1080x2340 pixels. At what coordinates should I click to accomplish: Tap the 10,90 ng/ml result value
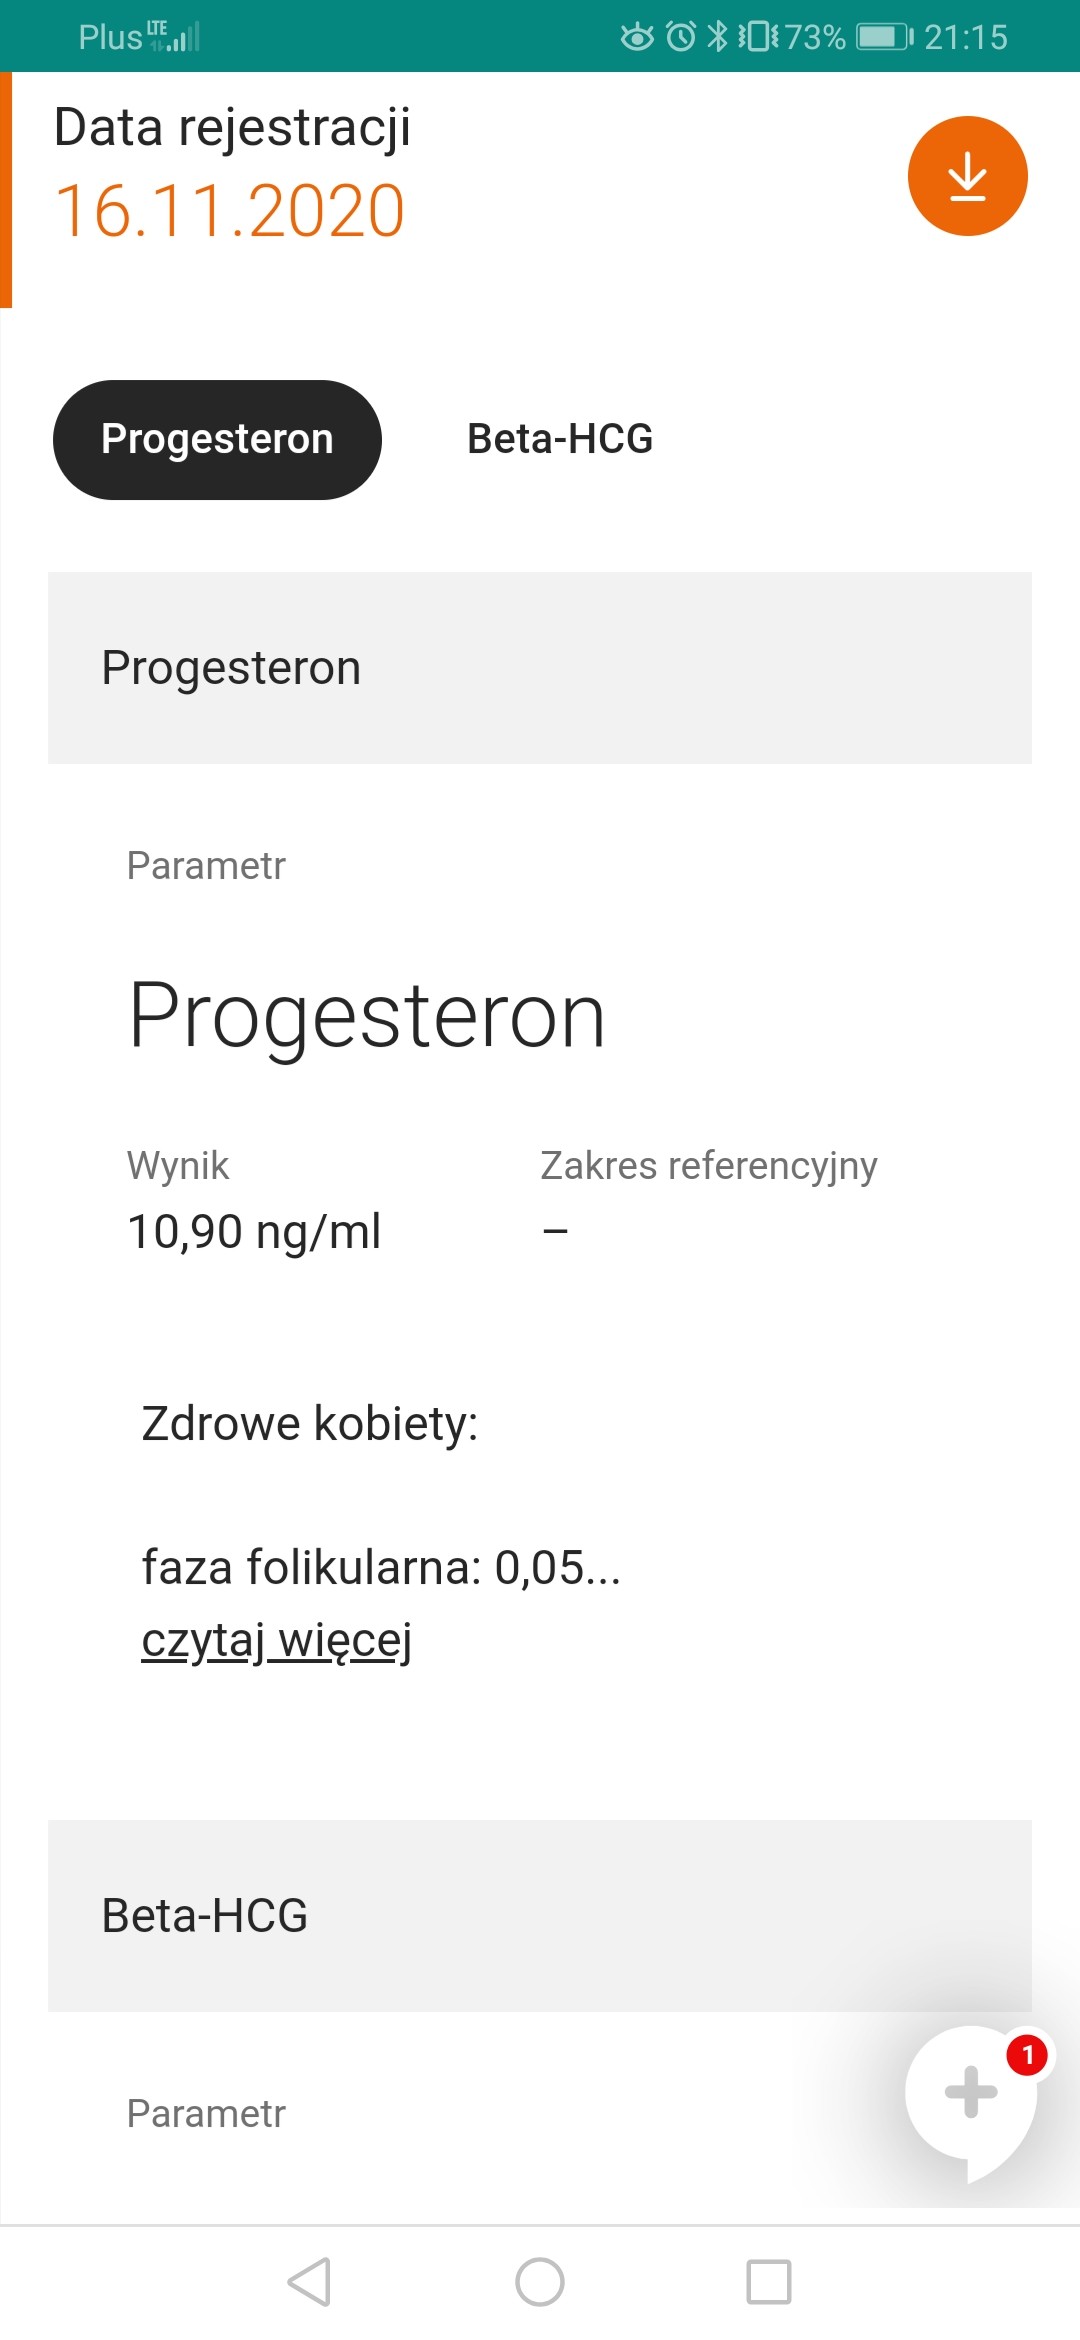click(x=254, y=1232)
